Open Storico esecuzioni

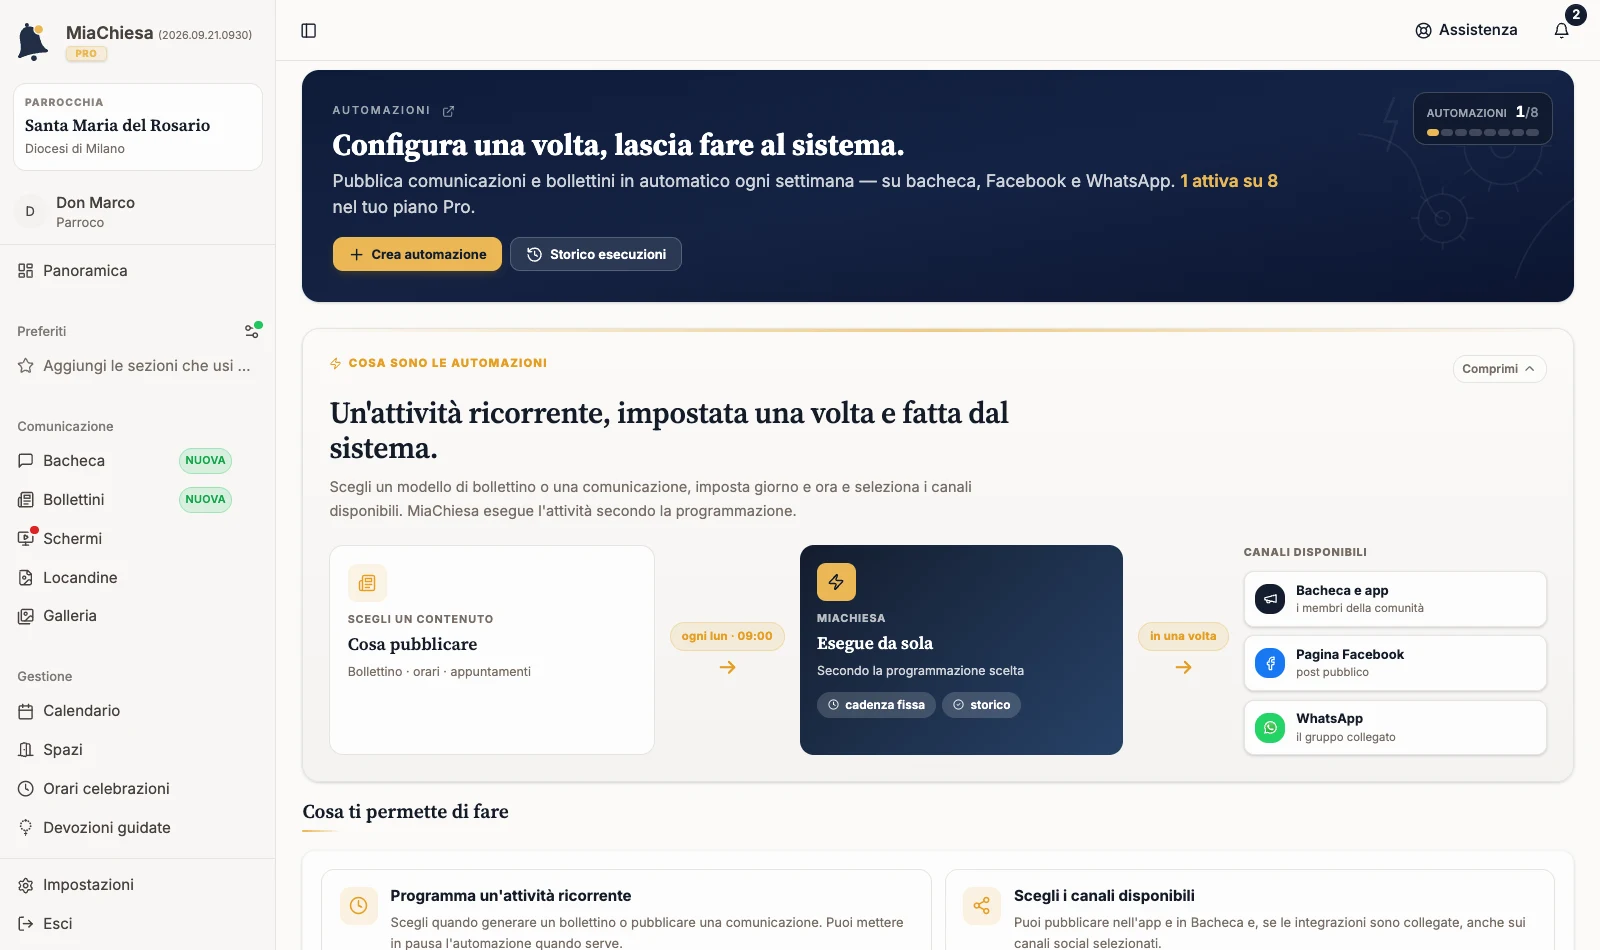tap(596, 254)
